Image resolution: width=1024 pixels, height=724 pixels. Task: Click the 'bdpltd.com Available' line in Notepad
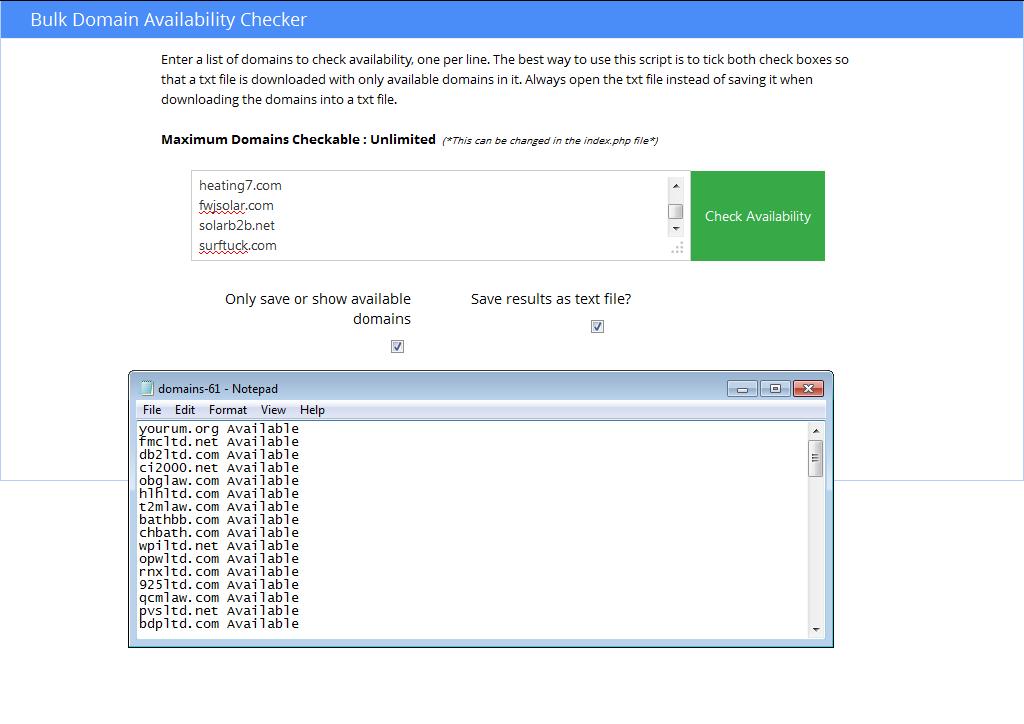pyautogui.click(x=219, y=624)
